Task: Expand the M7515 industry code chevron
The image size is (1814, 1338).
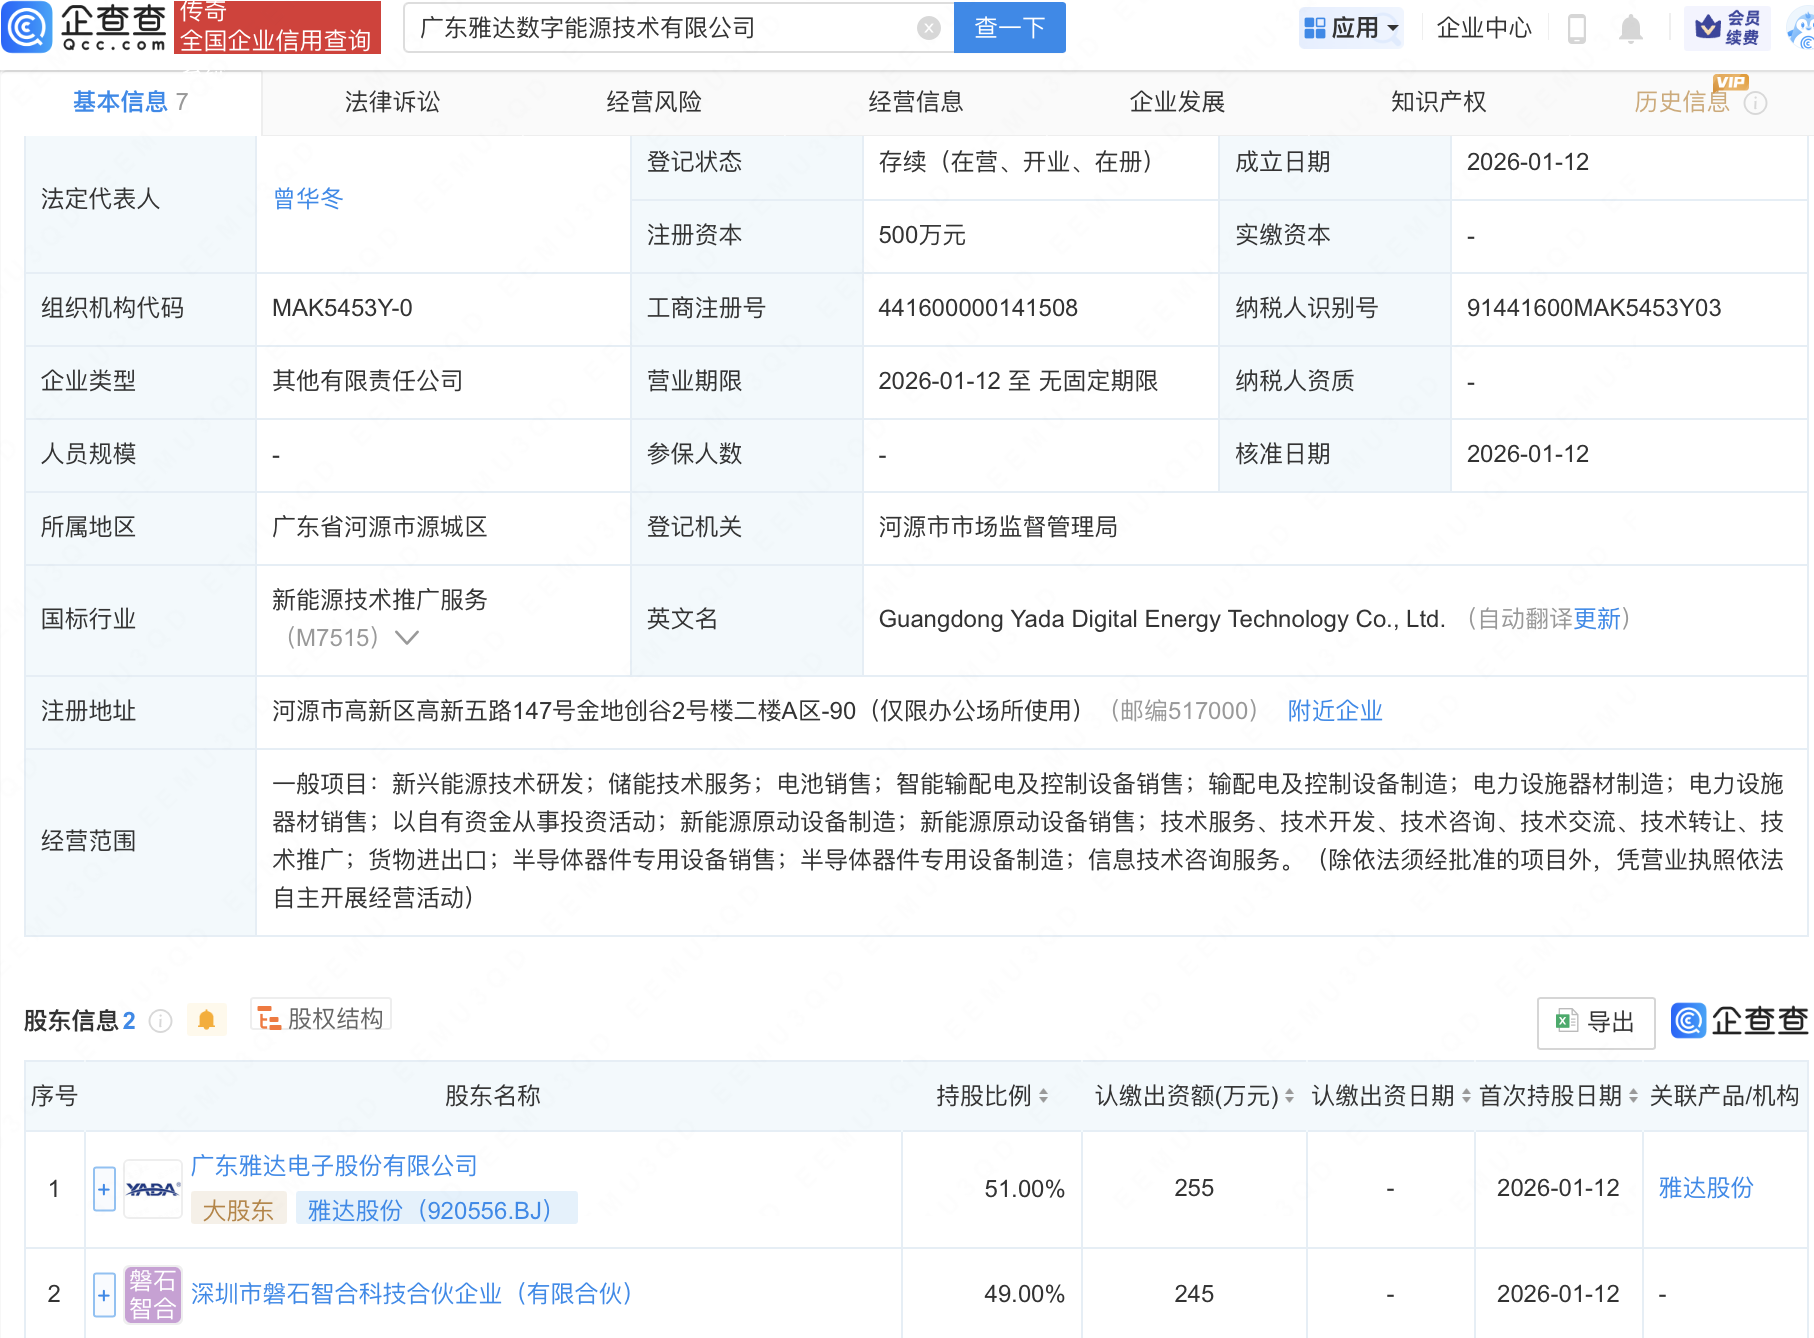Action: tap(409, 637)
